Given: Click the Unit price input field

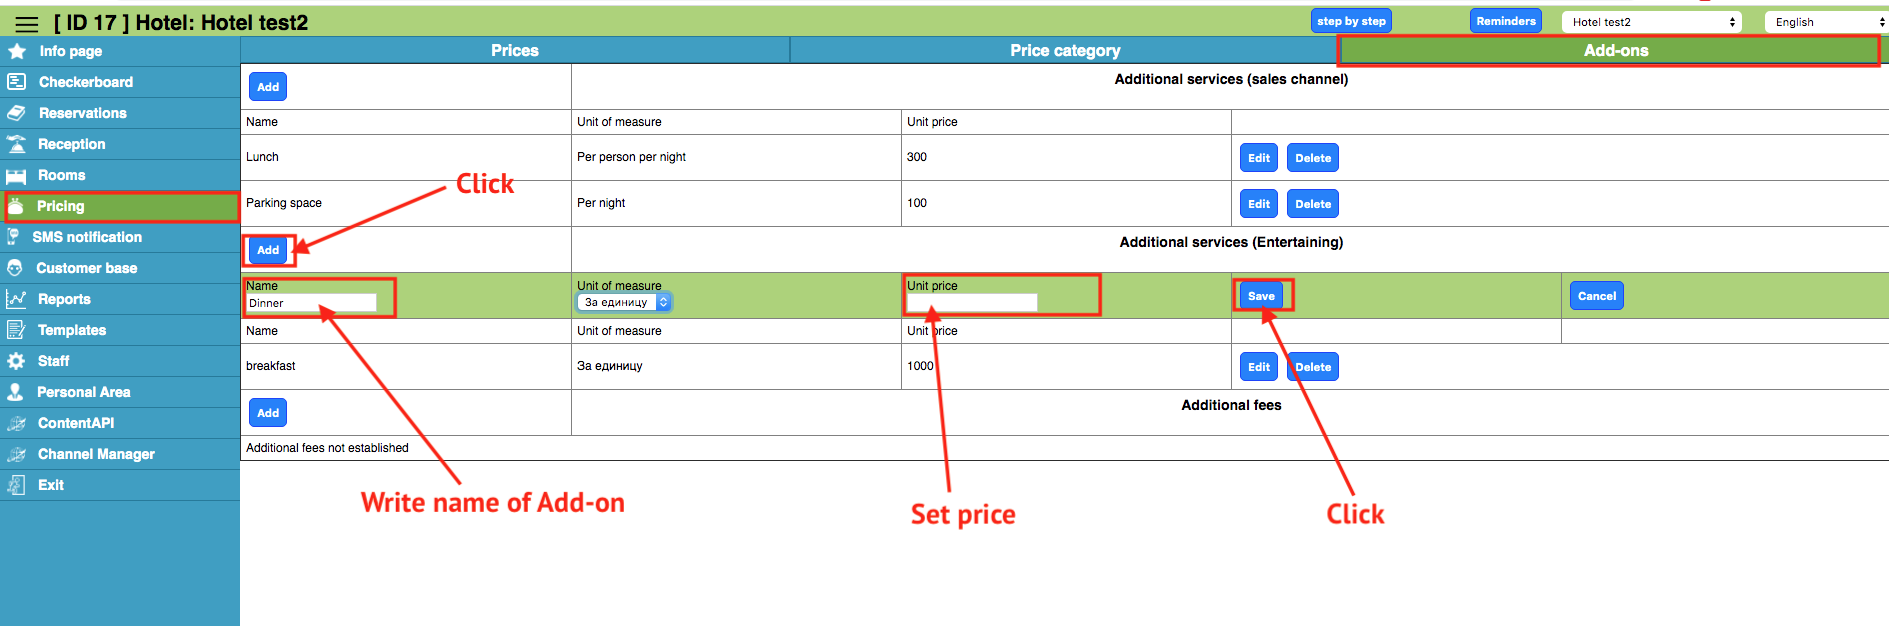Looking at the screenshot, I should pyautogui.click(x=971, y=302).
